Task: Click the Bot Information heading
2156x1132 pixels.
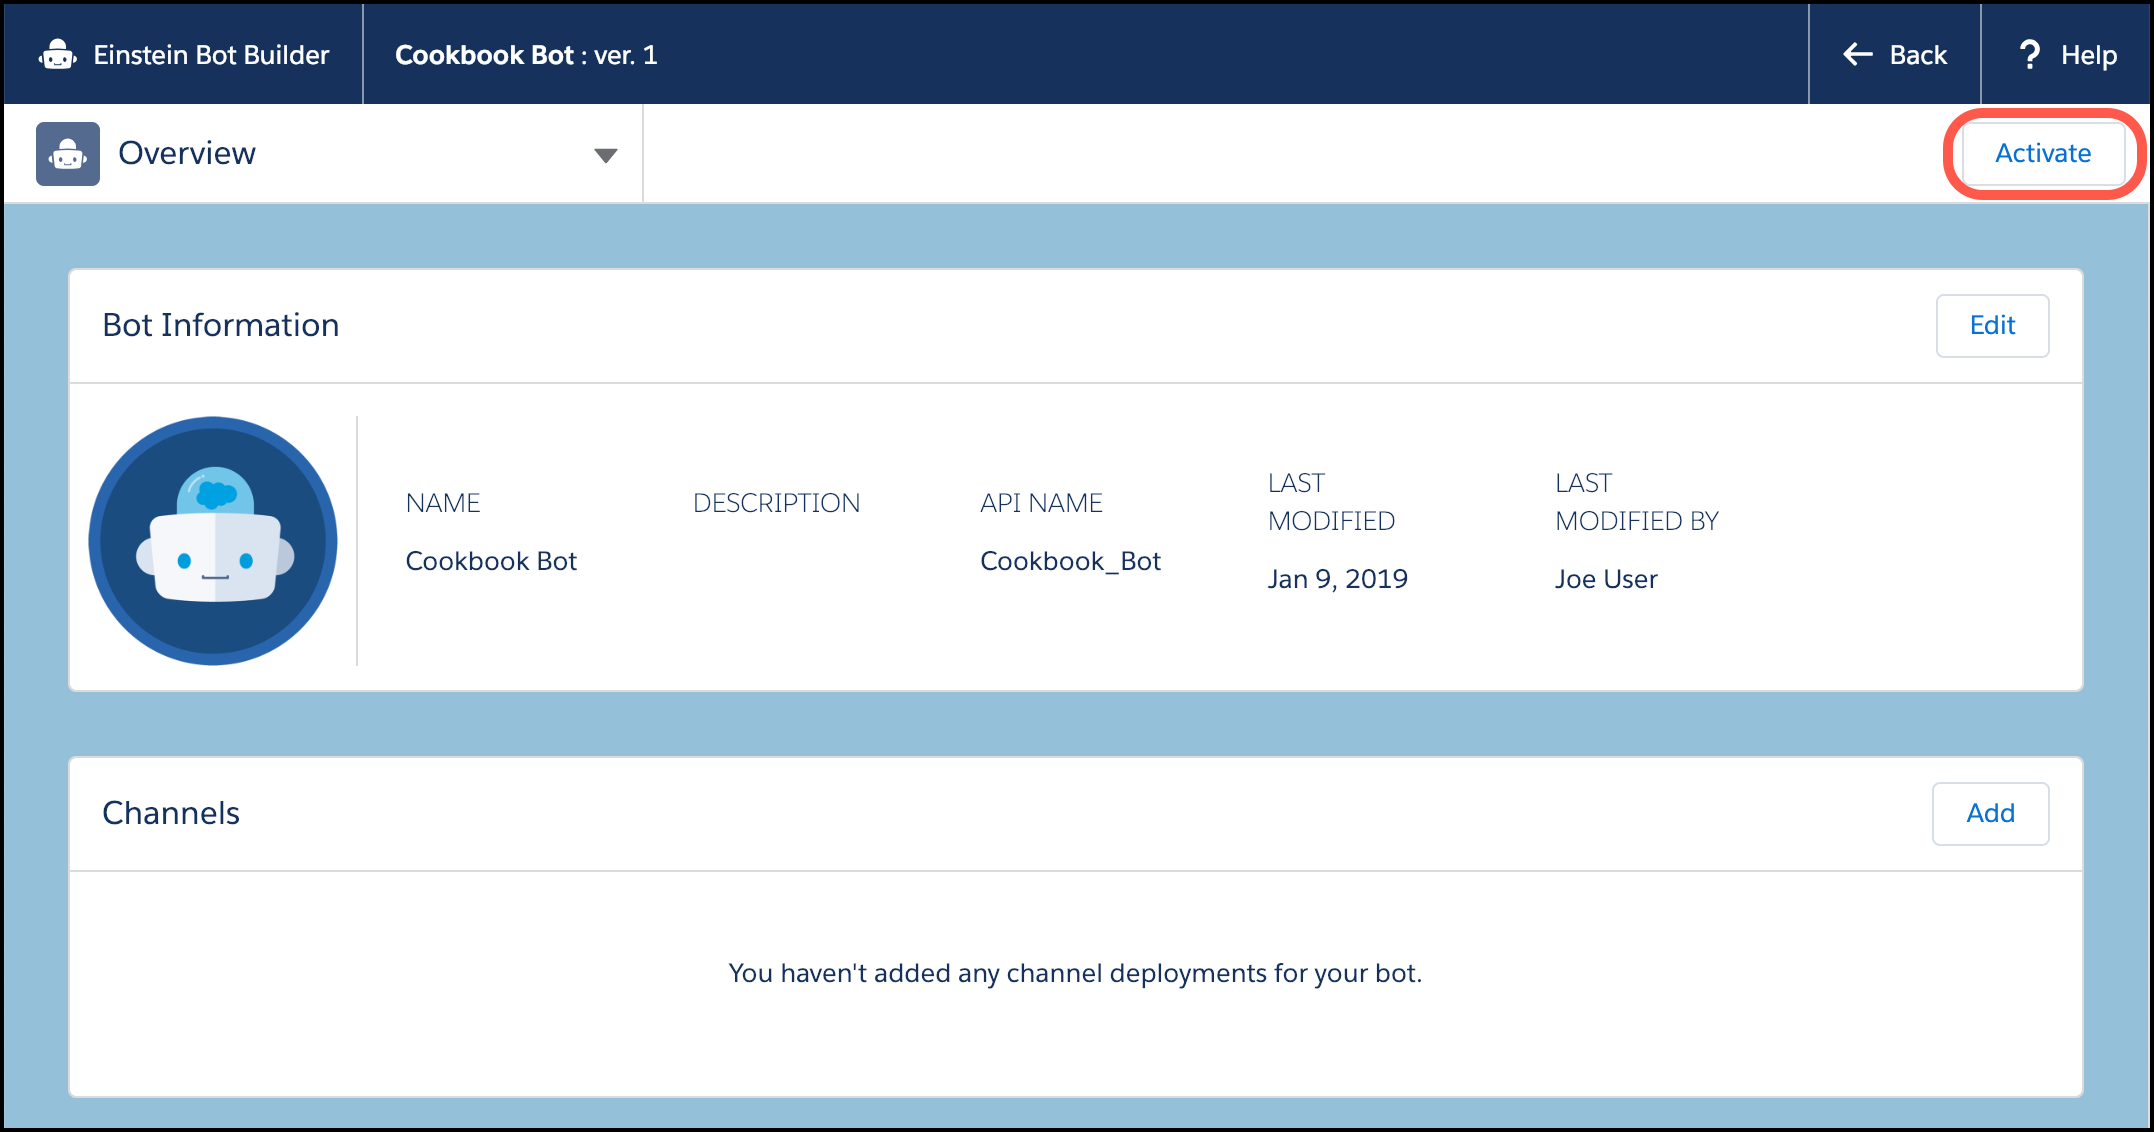Action: [x=221, y=325]
